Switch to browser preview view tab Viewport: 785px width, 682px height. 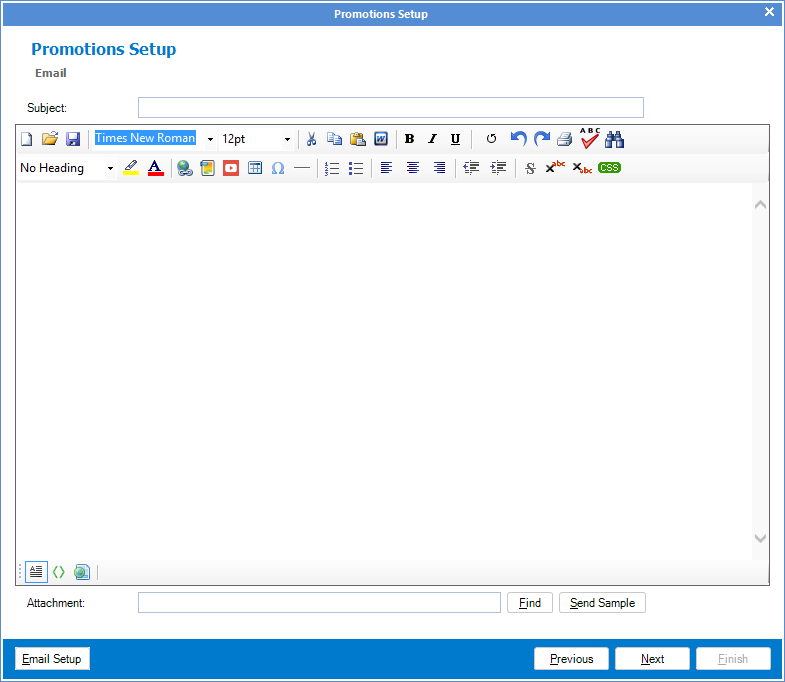81,572
